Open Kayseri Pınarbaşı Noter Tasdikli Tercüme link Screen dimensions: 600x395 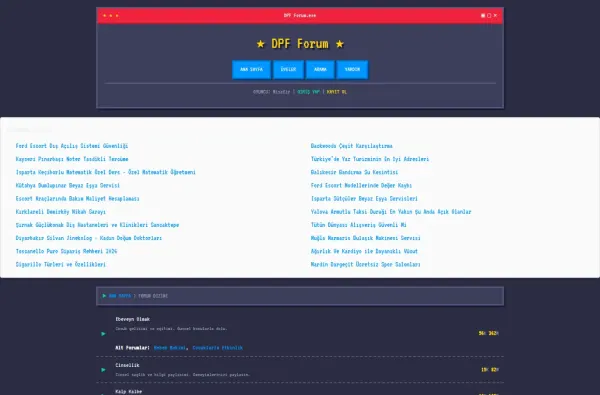tap(72, 159)
